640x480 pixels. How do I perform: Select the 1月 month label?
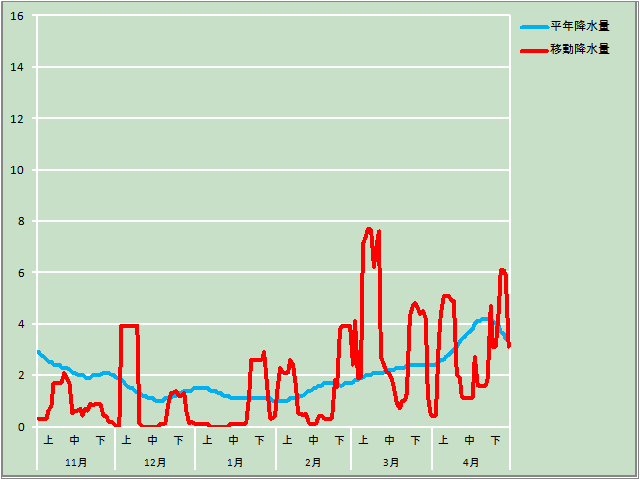click(x=235, y=462)
